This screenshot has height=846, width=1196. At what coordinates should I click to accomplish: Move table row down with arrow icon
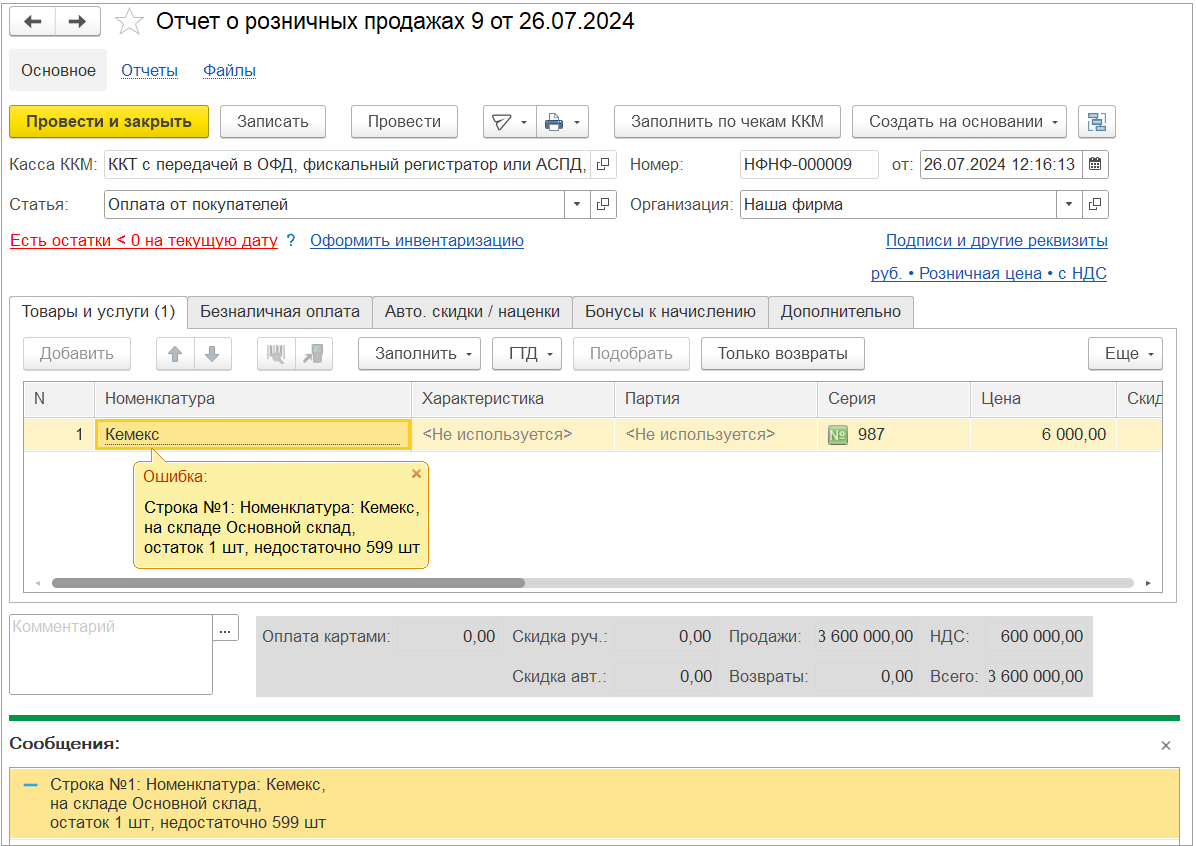click(x=212, y=354)
